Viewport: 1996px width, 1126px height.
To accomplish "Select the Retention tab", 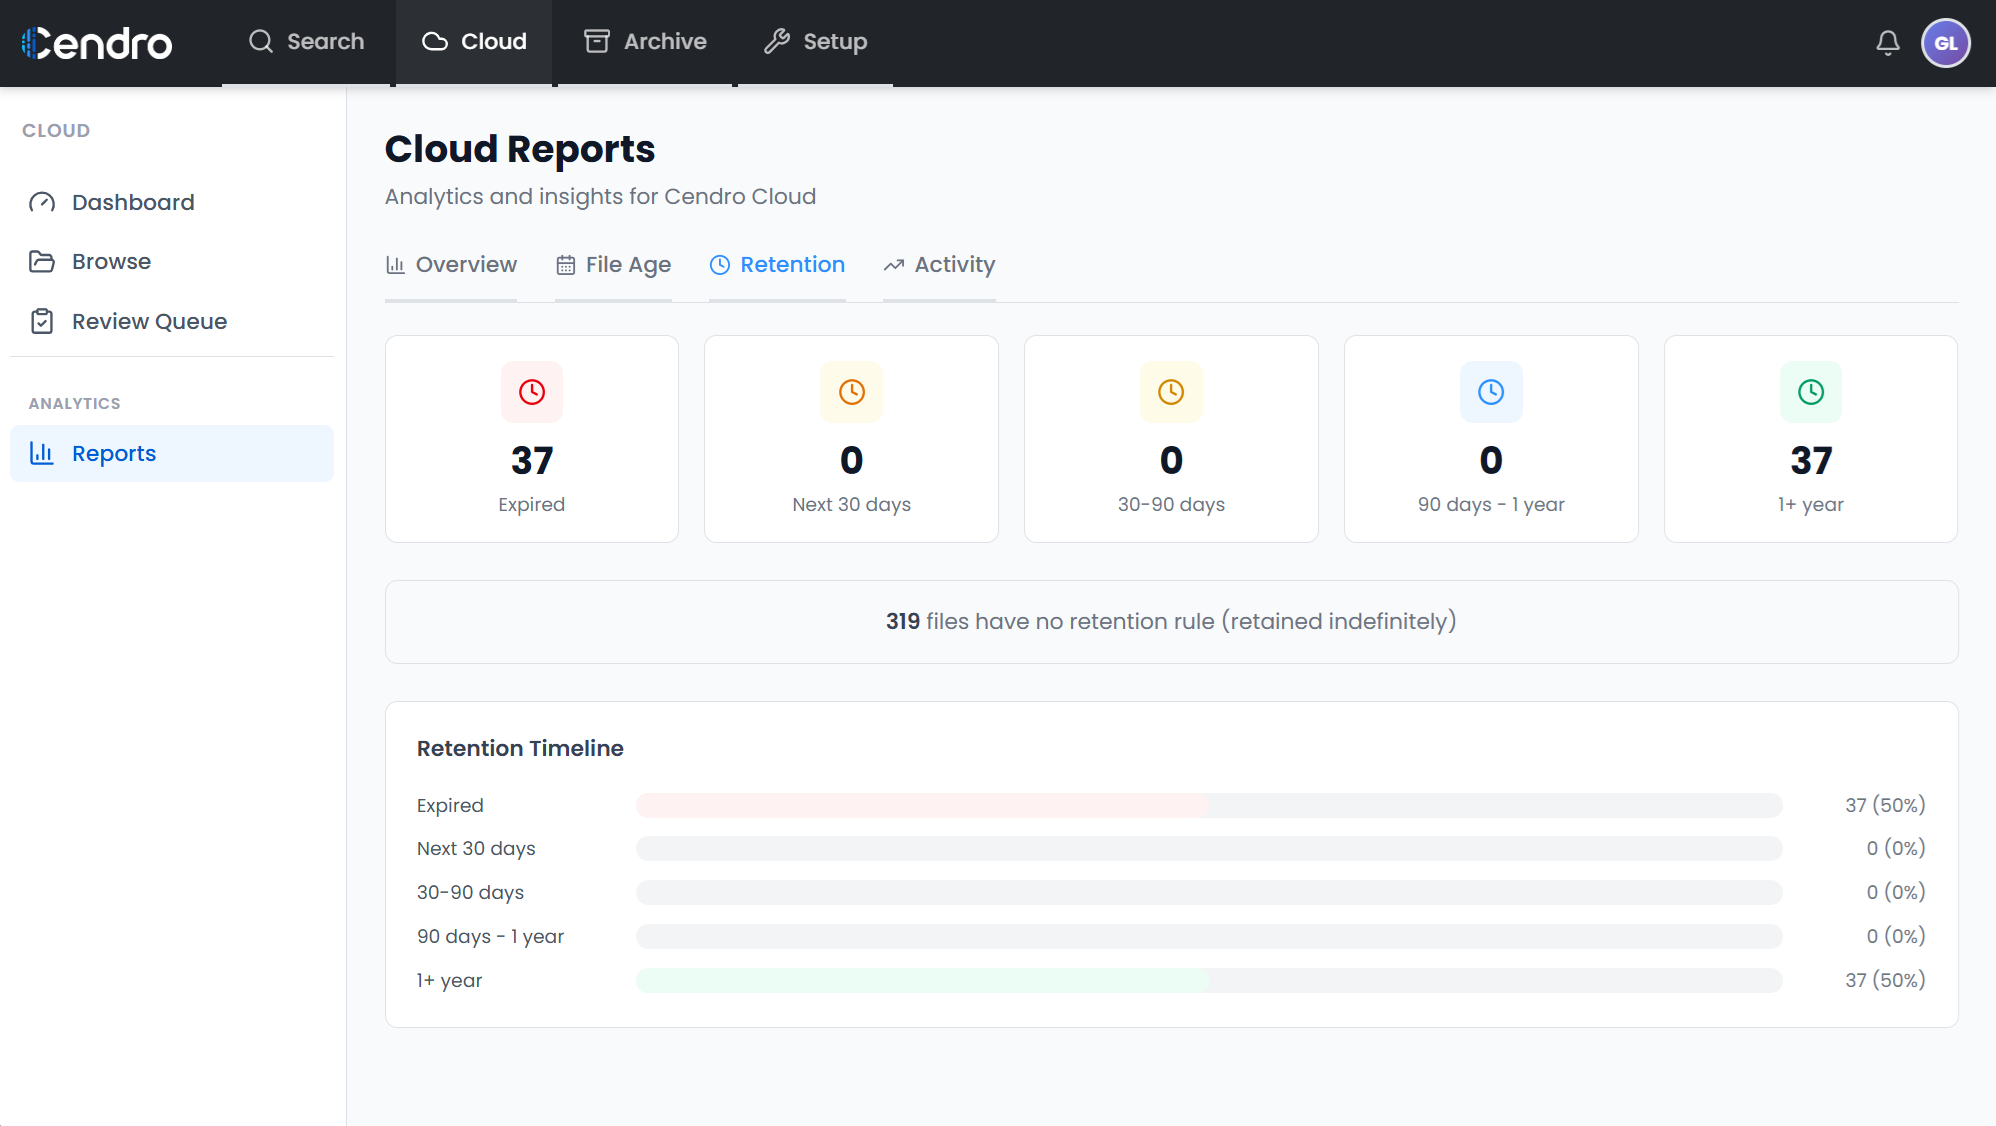I will pos(777,265).
